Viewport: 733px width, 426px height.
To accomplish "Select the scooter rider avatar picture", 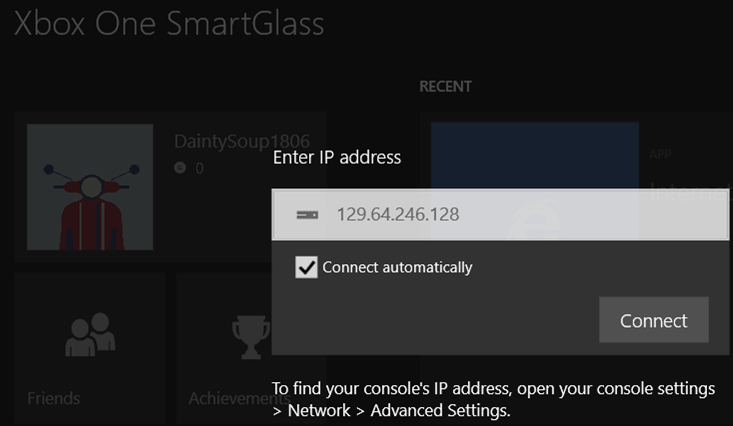I will 90,187.
